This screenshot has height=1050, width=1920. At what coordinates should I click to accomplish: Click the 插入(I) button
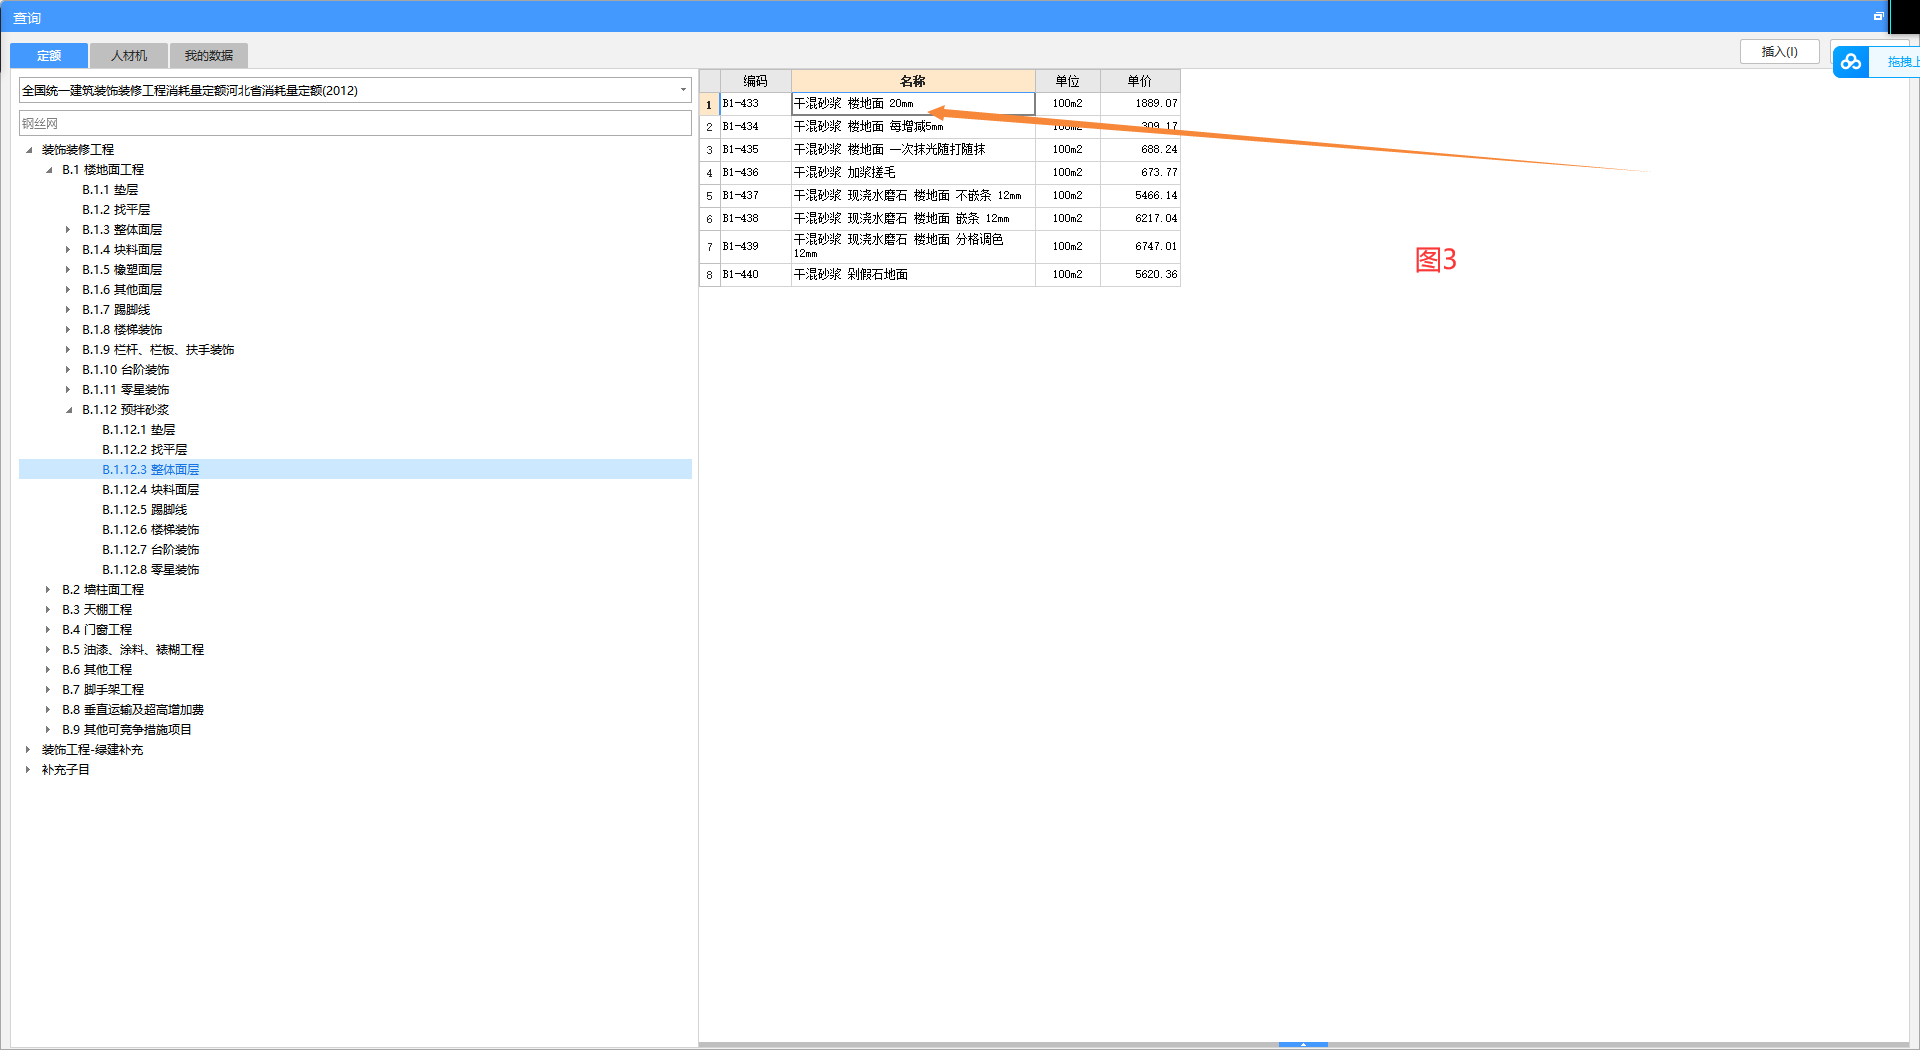click(x=1779, y=52)
